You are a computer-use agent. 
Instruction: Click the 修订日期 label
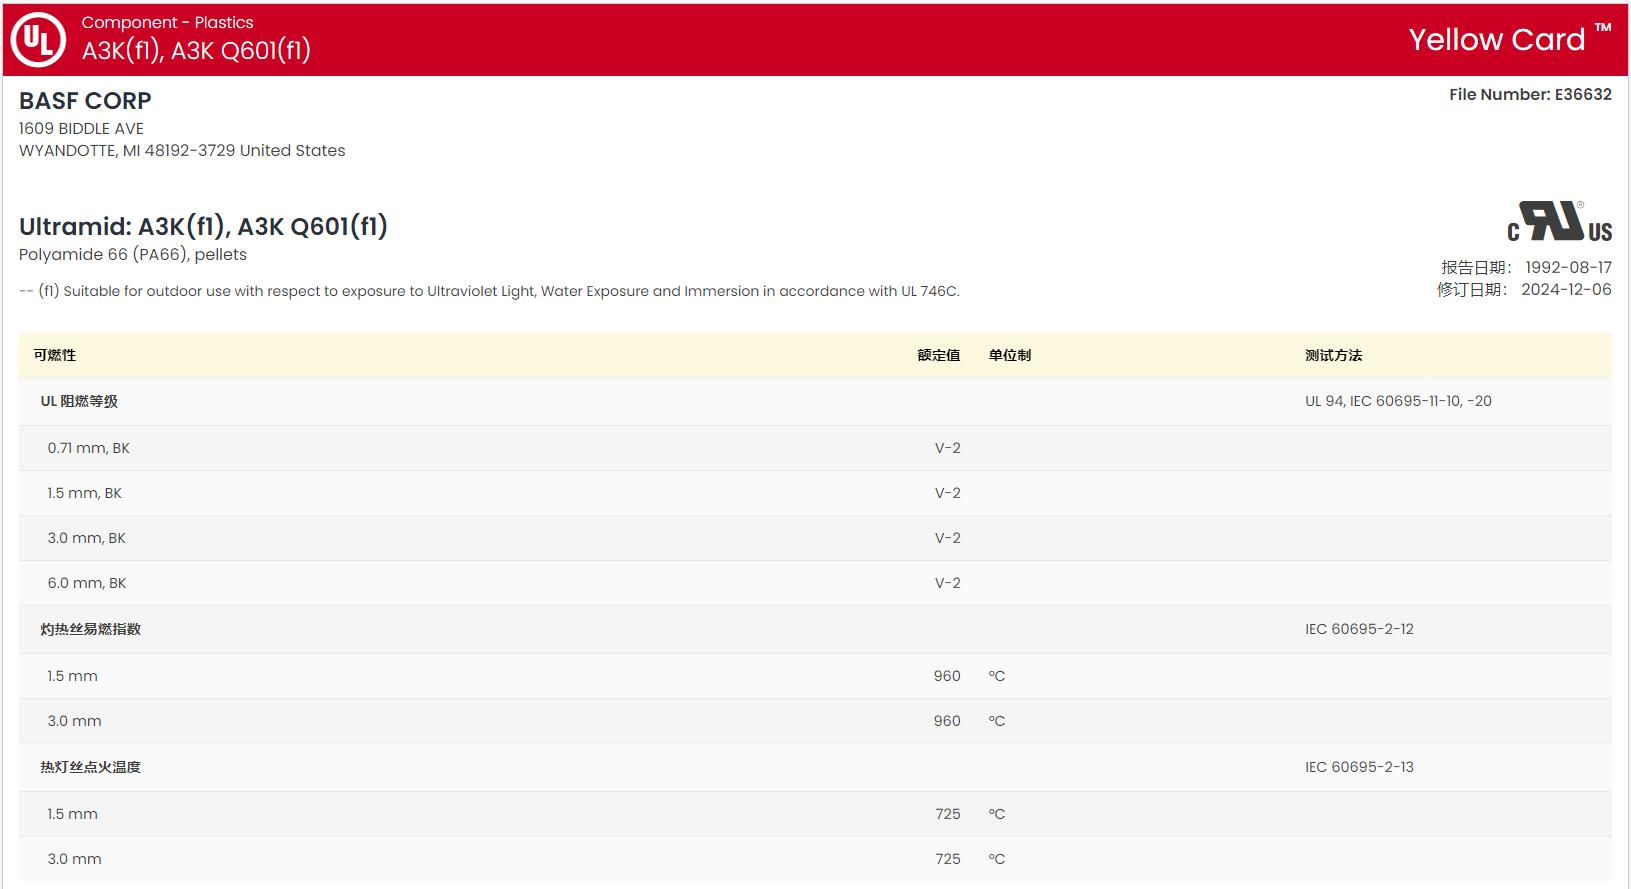click(1472, 289)
